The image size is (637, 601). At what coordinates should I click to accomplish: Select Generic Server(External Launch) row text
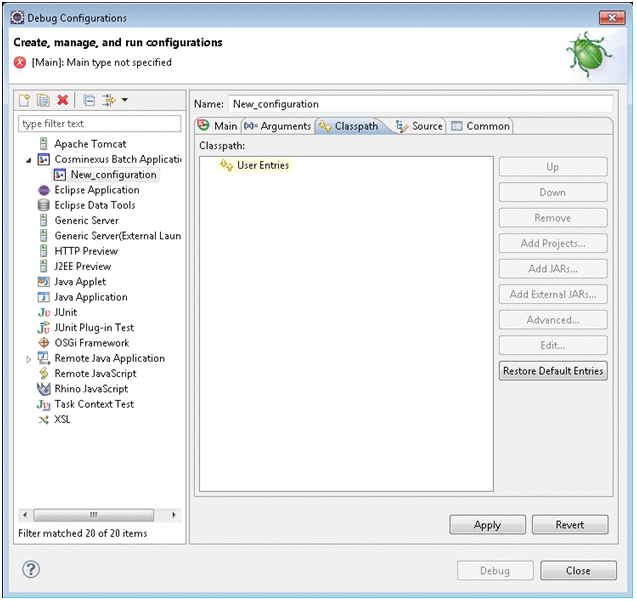(x=118, y=236)
